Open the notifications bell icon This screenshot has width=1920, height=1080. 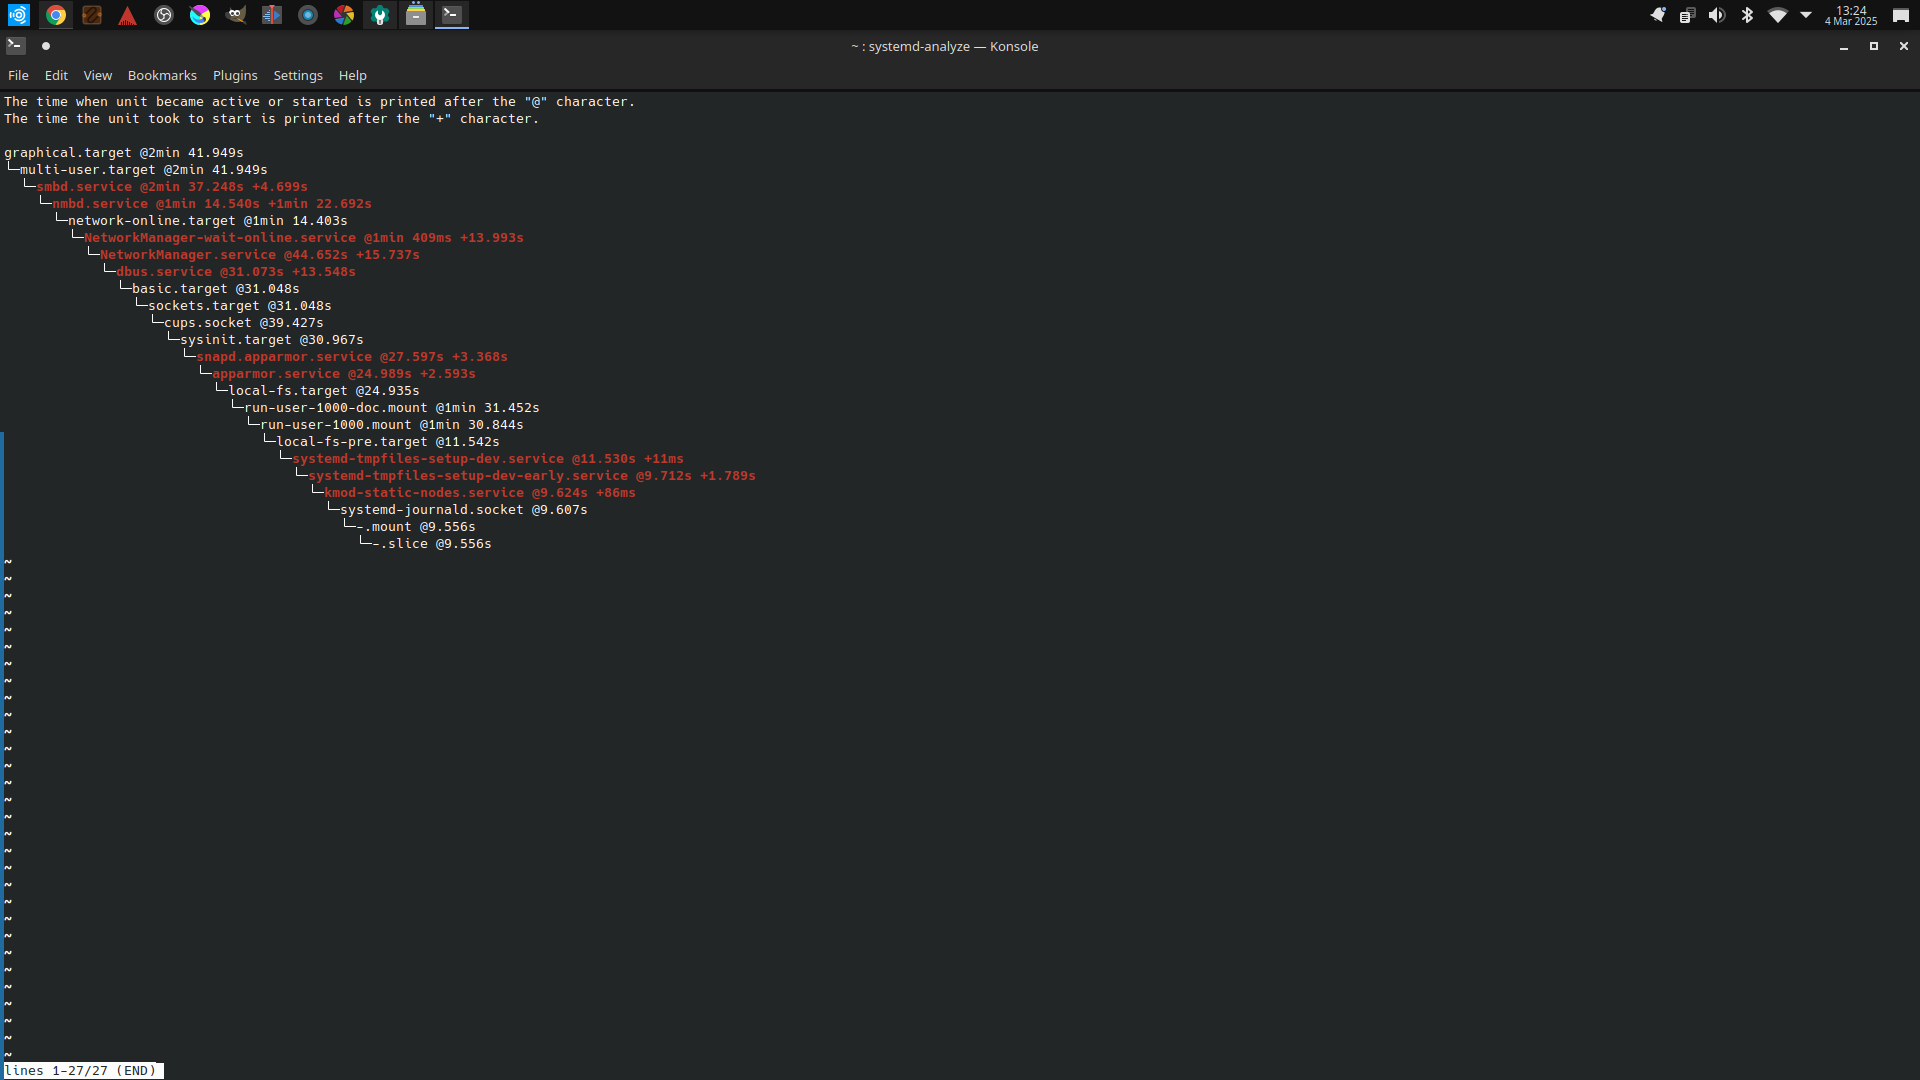coord(1658,15)
